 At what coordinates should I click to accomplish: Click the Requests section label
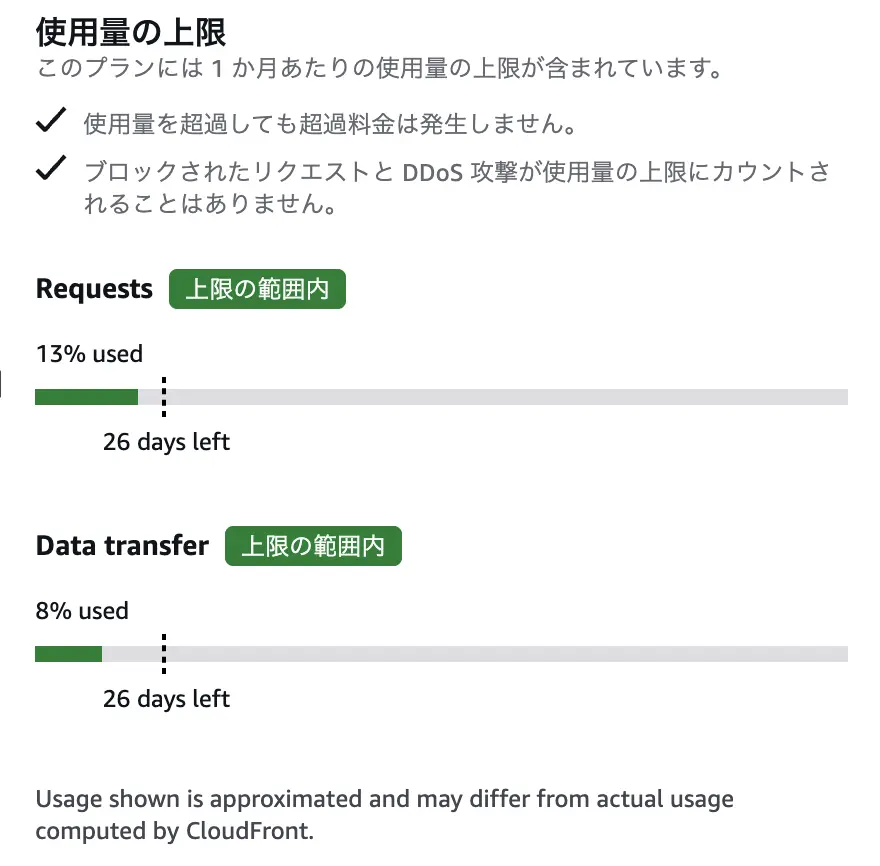[x=94, y=289]
